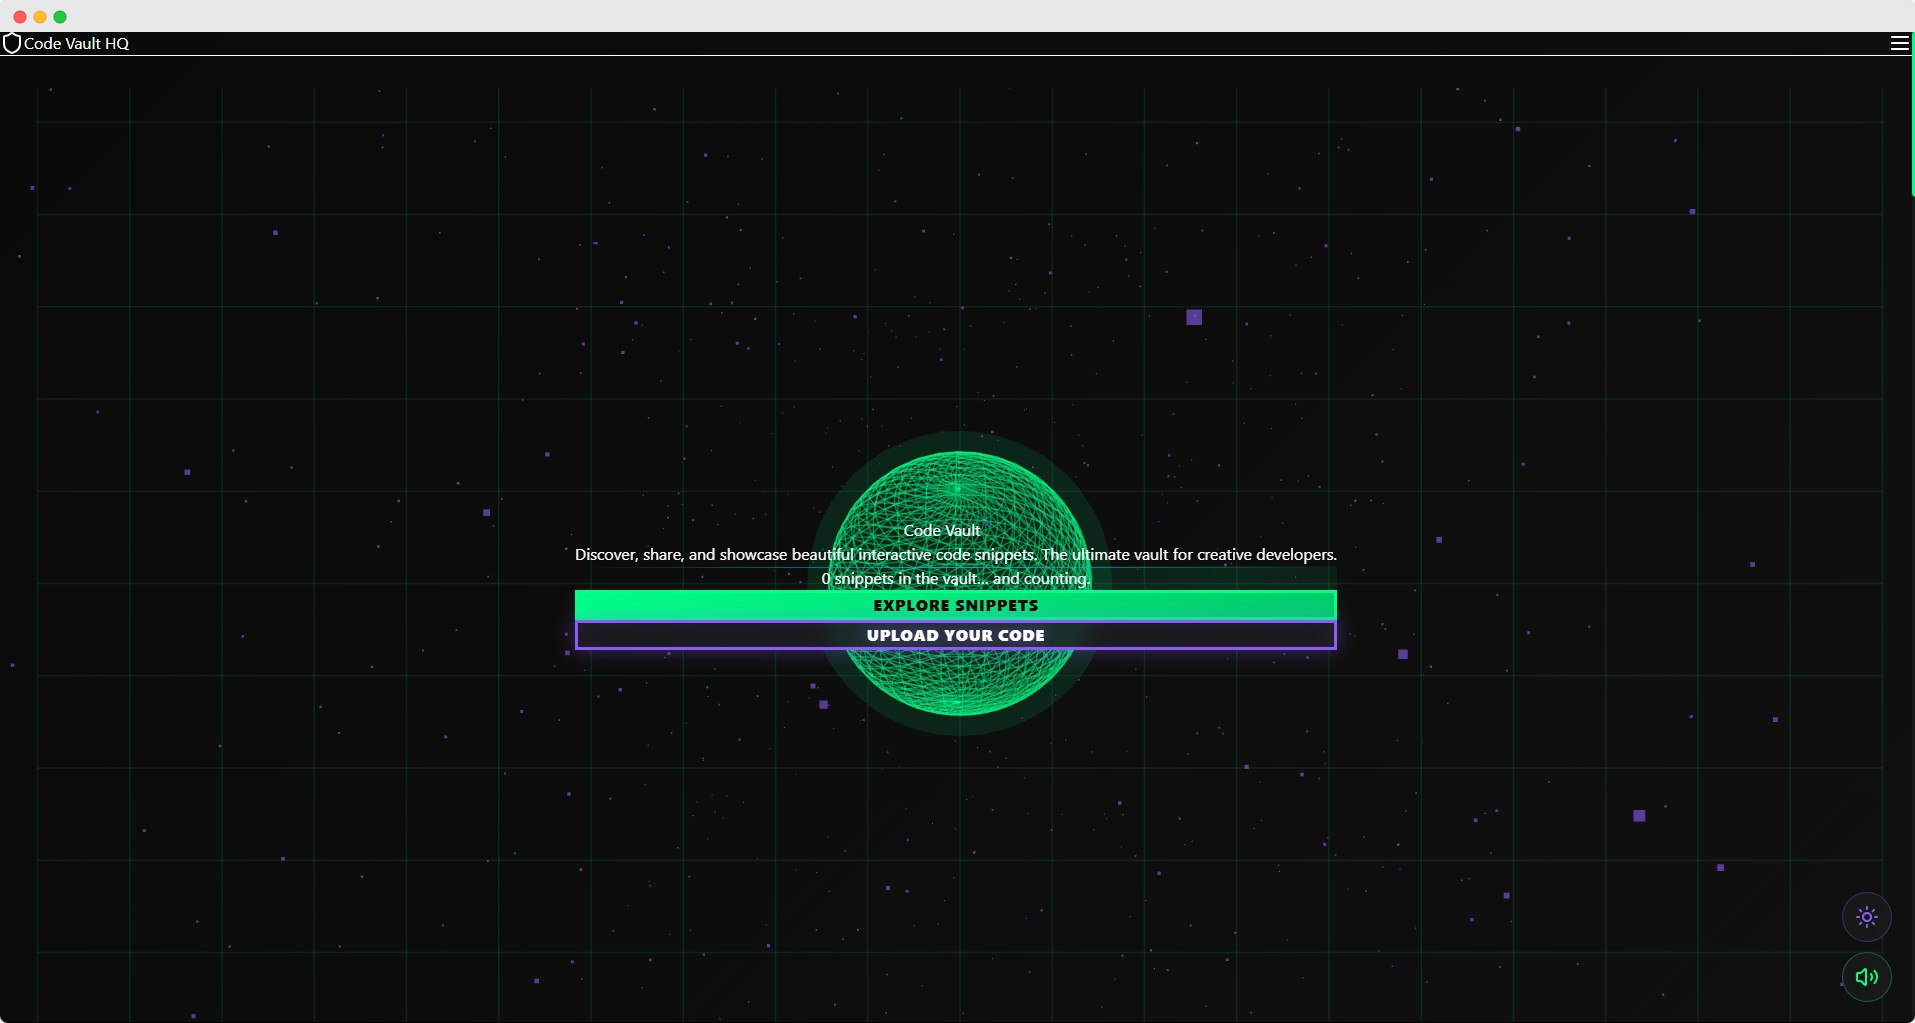Click the shield logo next to Code Vault HQ

click(12, 43)
